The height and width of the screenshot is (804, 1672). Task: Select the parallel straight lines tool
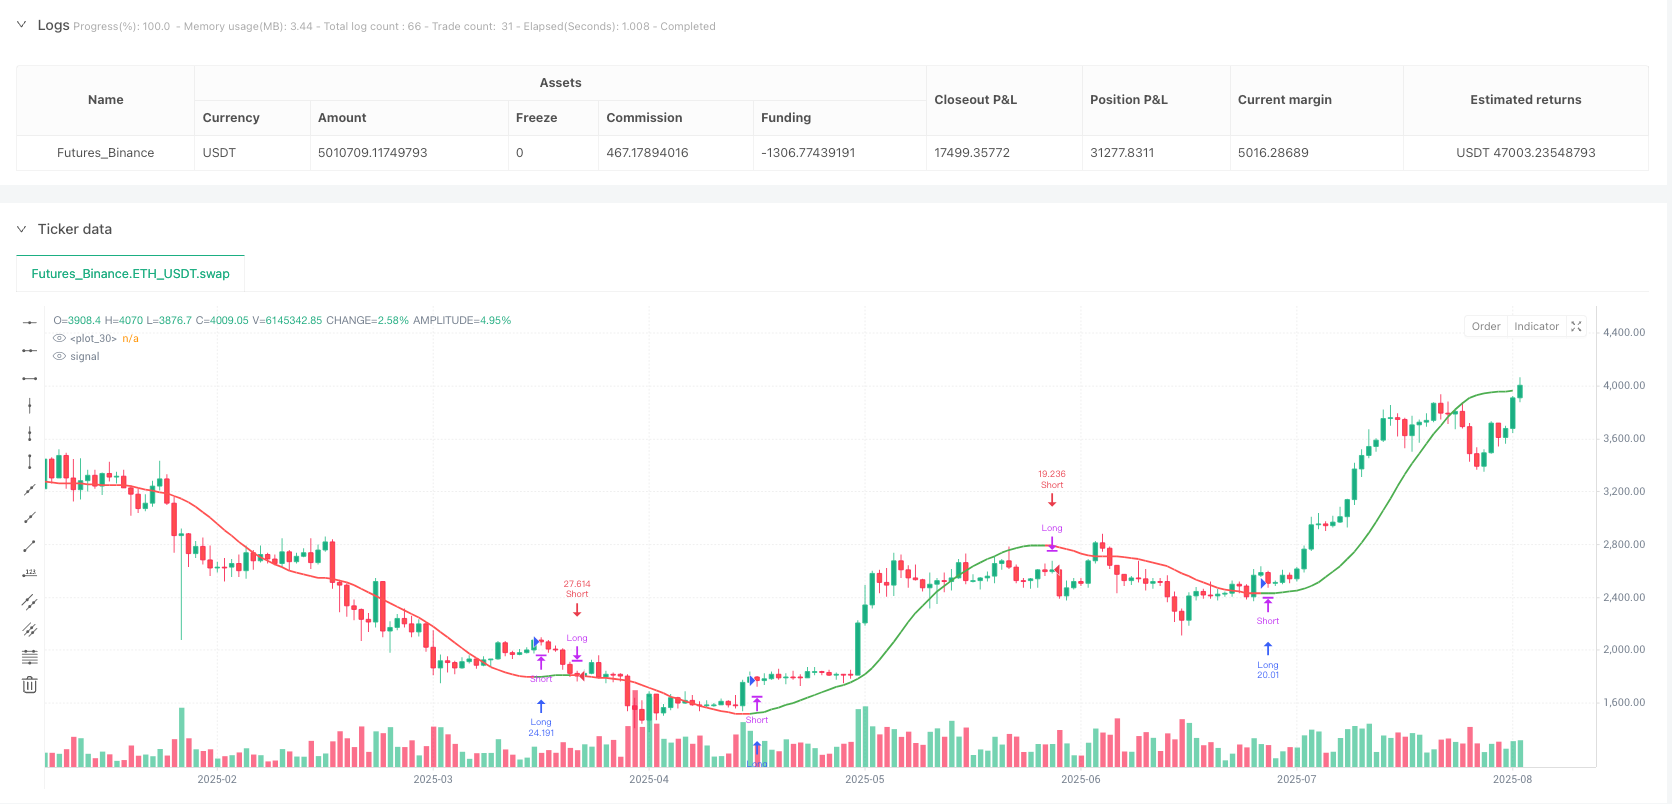coord(30,601)
